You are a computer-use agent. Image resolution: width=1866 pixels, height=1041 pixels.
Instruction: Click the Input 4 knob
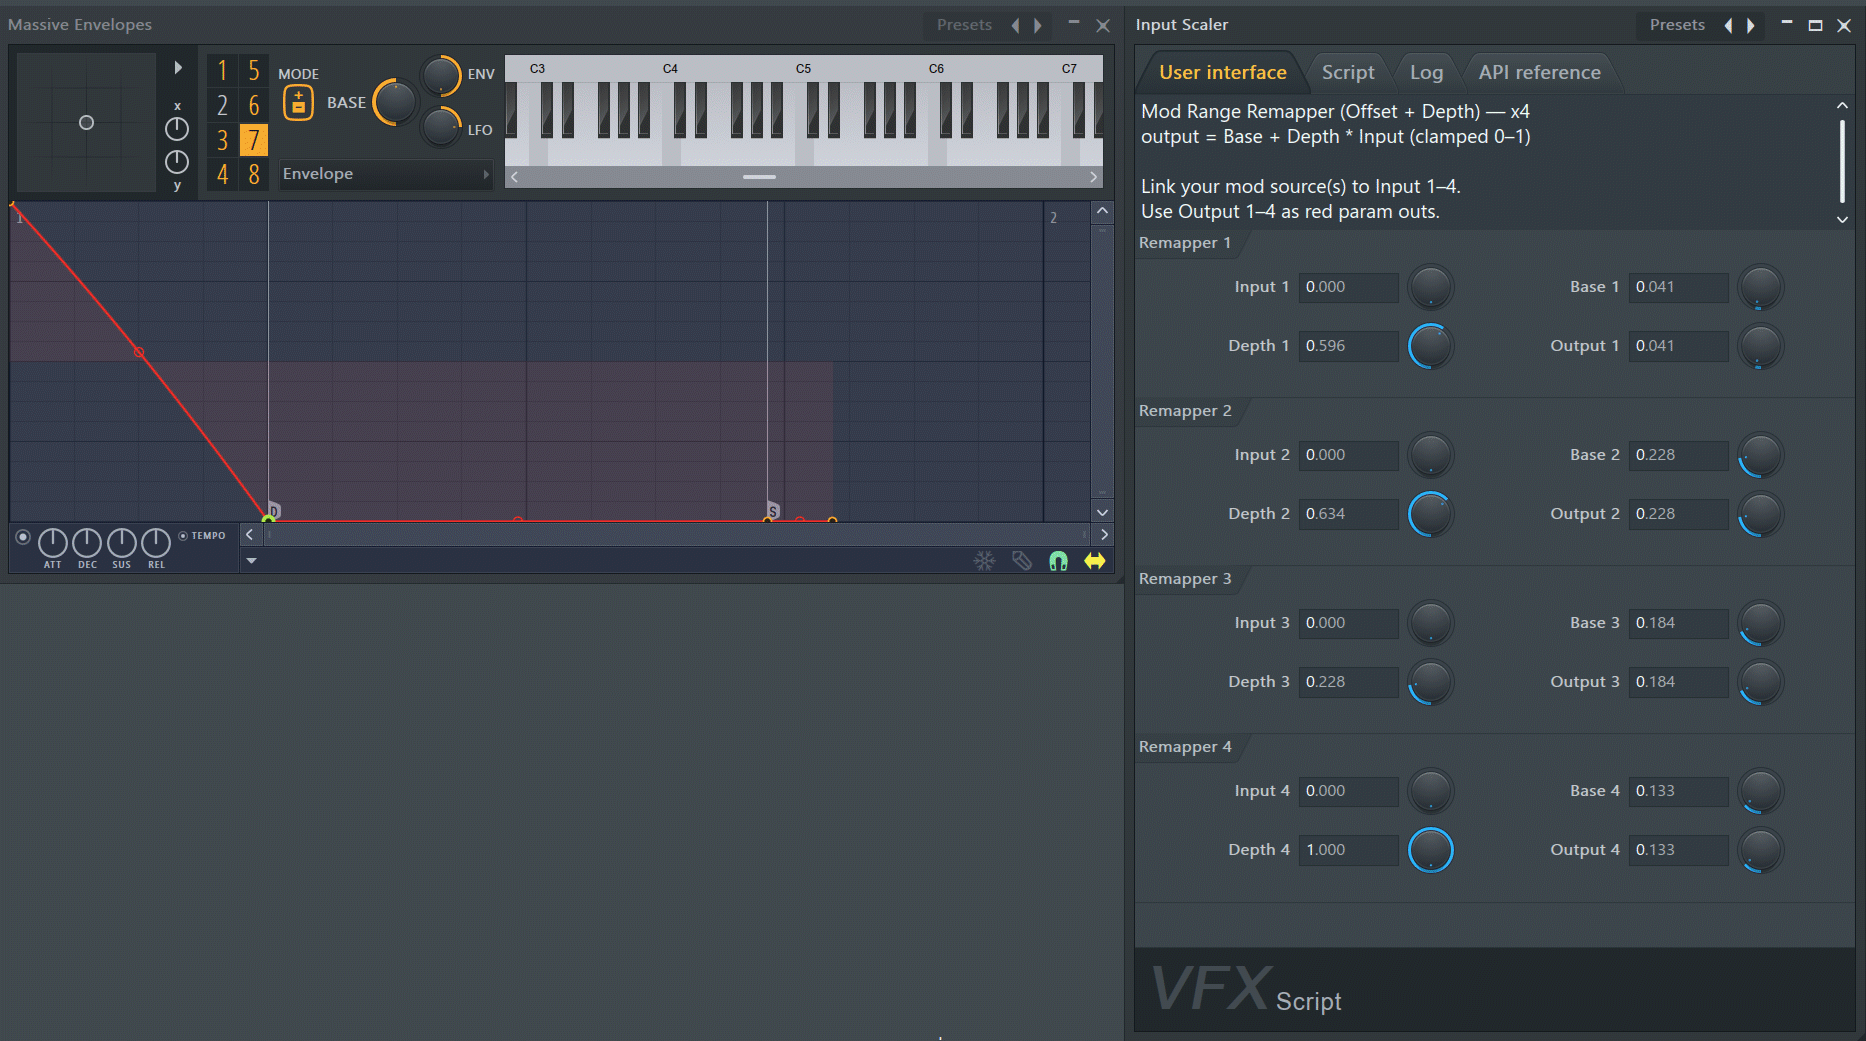tap(1431, 791)
